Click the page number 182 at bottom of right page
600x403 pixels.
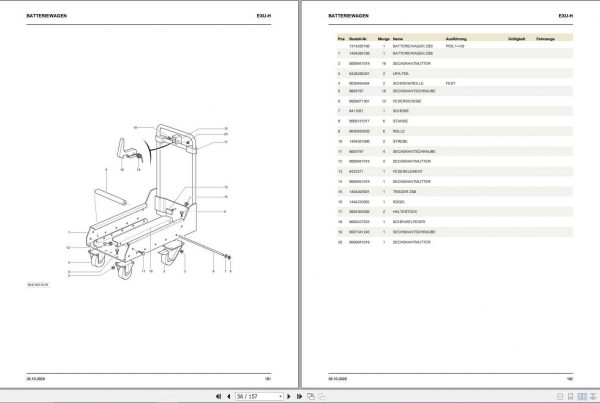(x=570, y=379)
